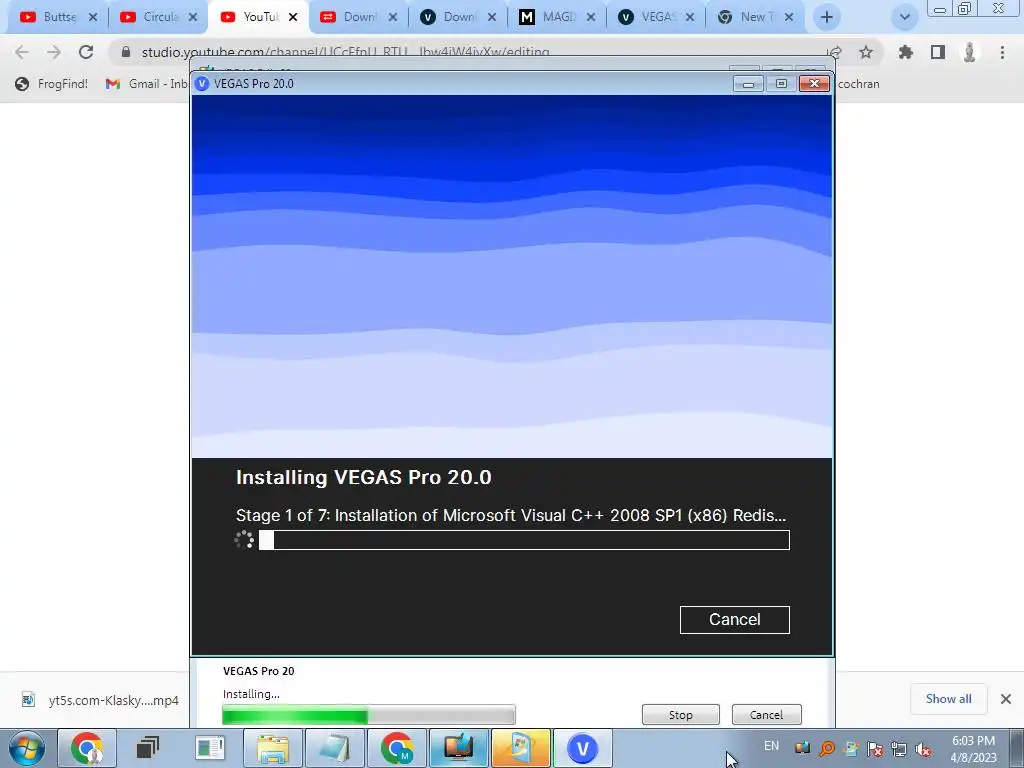Open the Windows Start menu orb

click(x=27, y=748)
